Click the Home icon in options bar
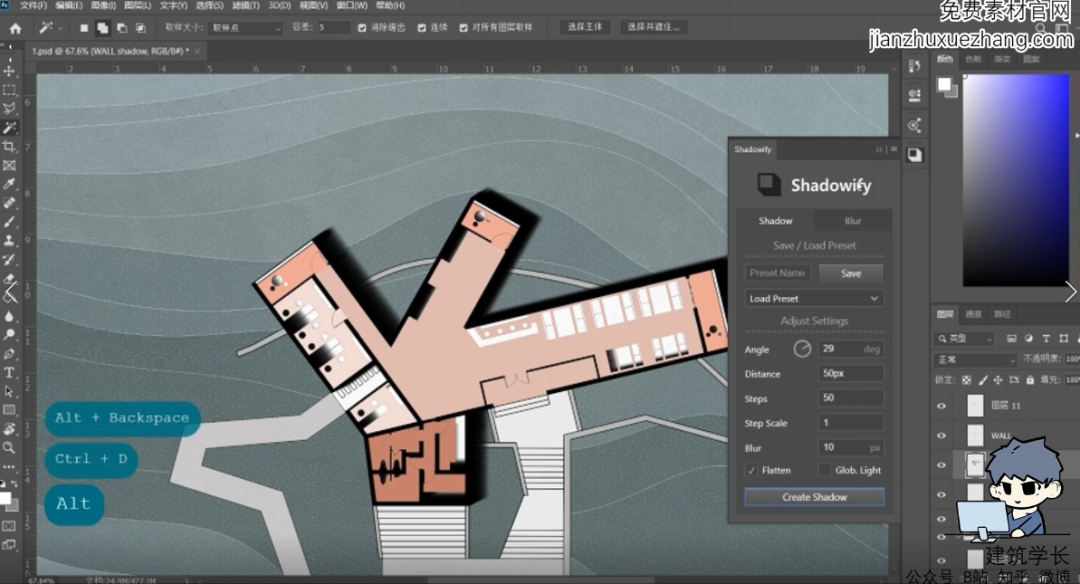Image resolution: width=1080 pixels, height=584 pixels. click(15, 28)
